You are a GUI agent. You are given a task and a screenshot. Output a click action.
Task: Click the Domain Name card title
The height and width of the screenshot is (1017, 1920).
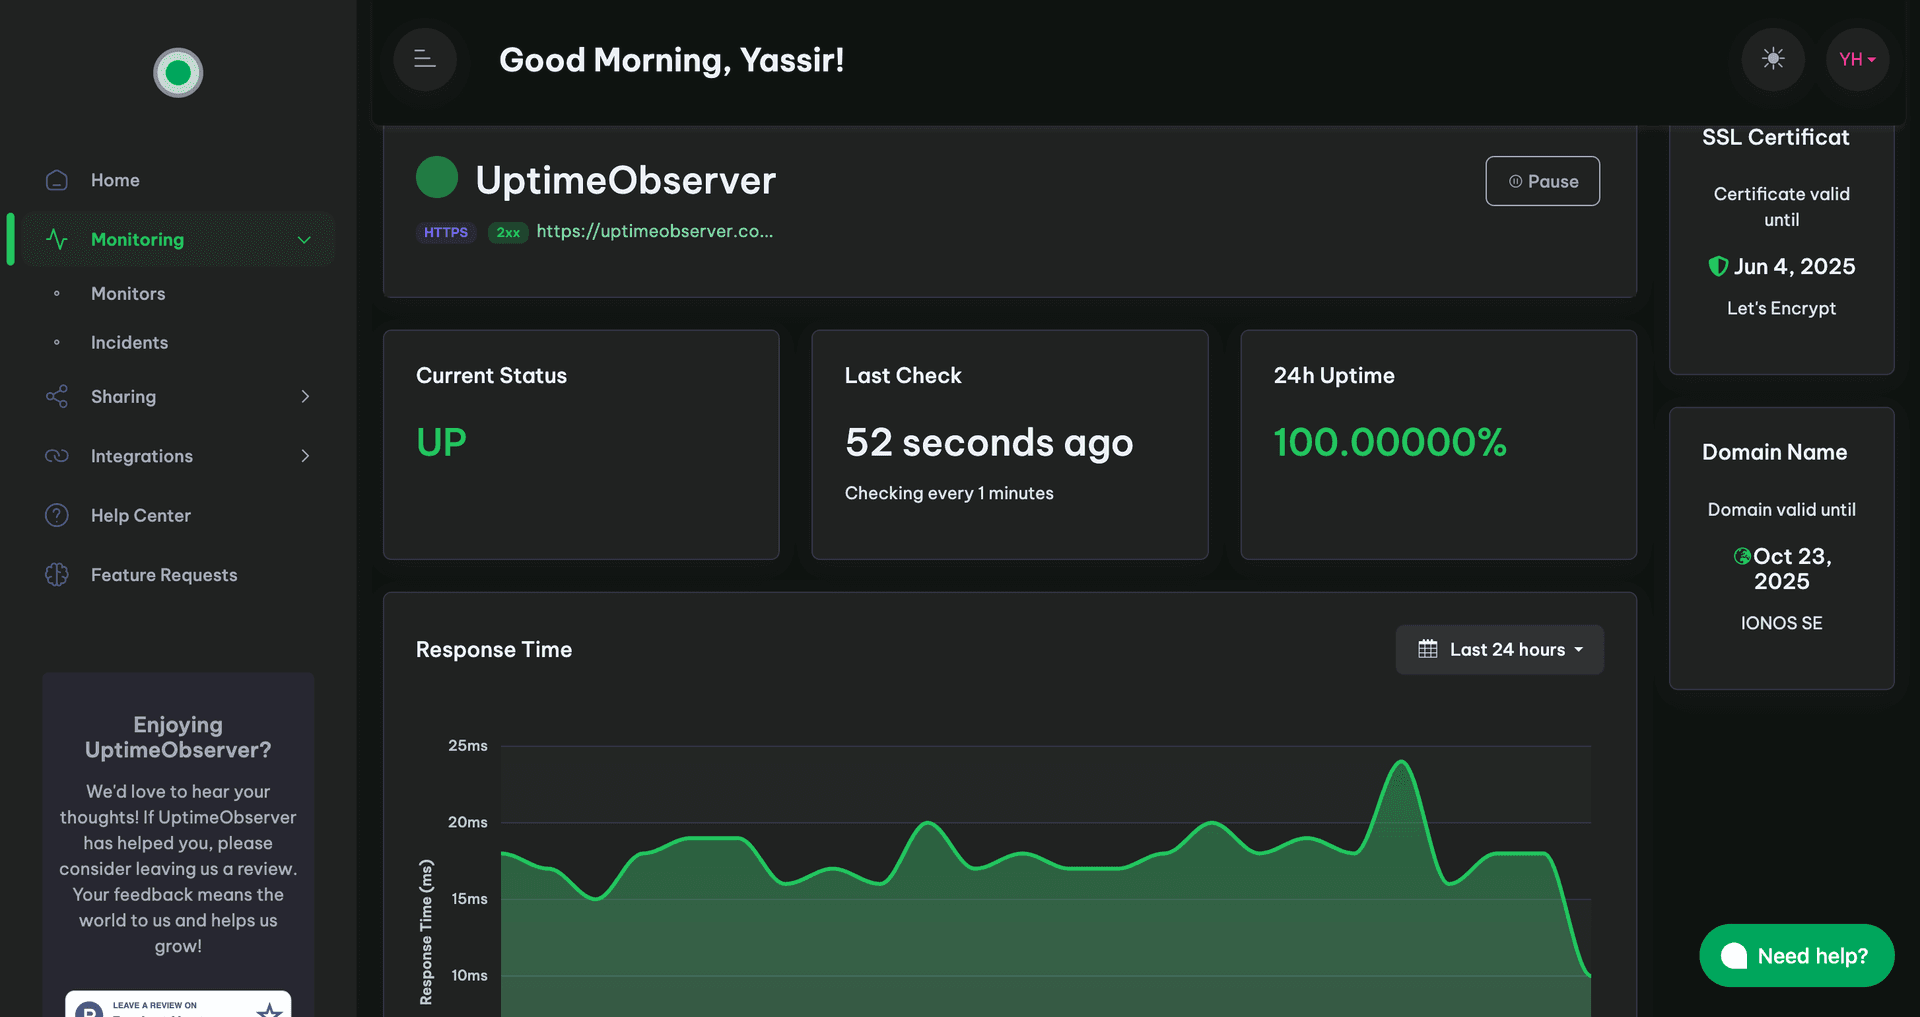[1774, 452]
